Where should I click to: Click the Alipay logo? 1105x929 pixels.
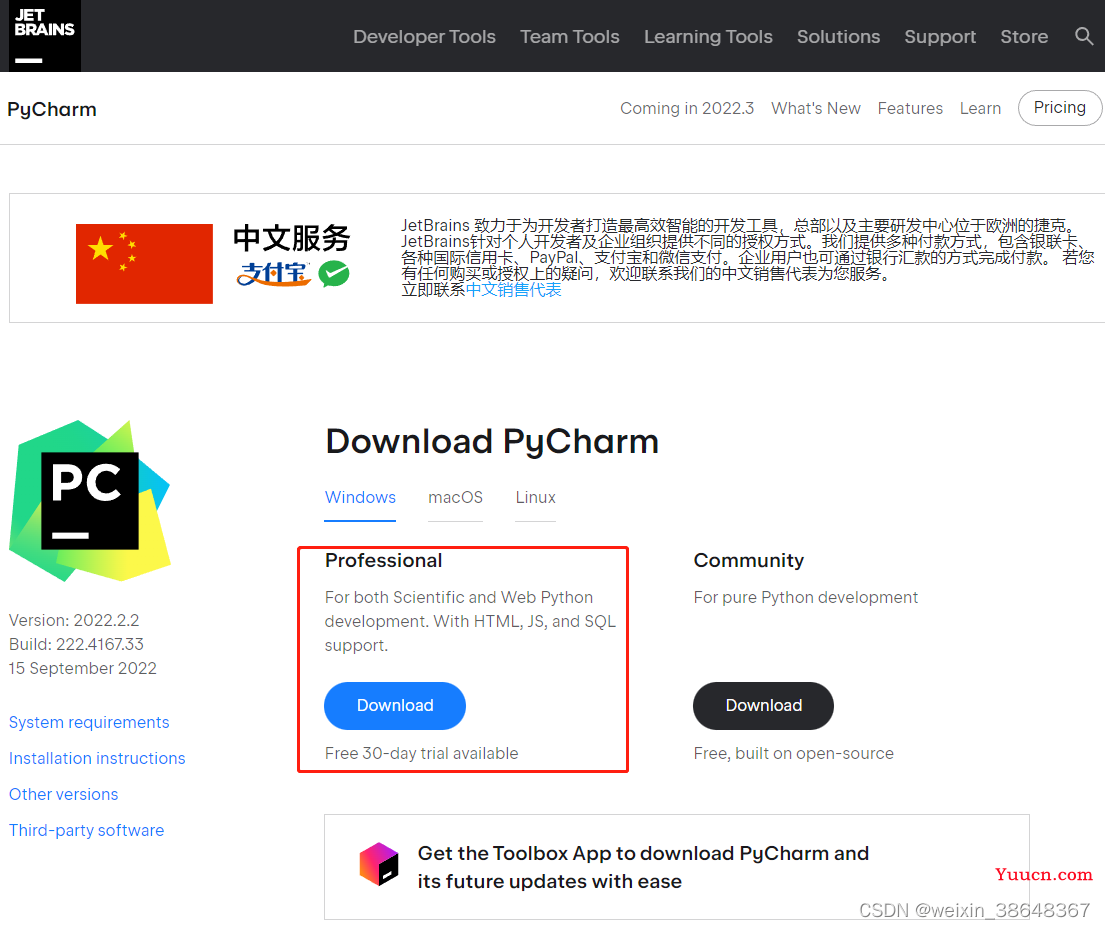(273, 273)
